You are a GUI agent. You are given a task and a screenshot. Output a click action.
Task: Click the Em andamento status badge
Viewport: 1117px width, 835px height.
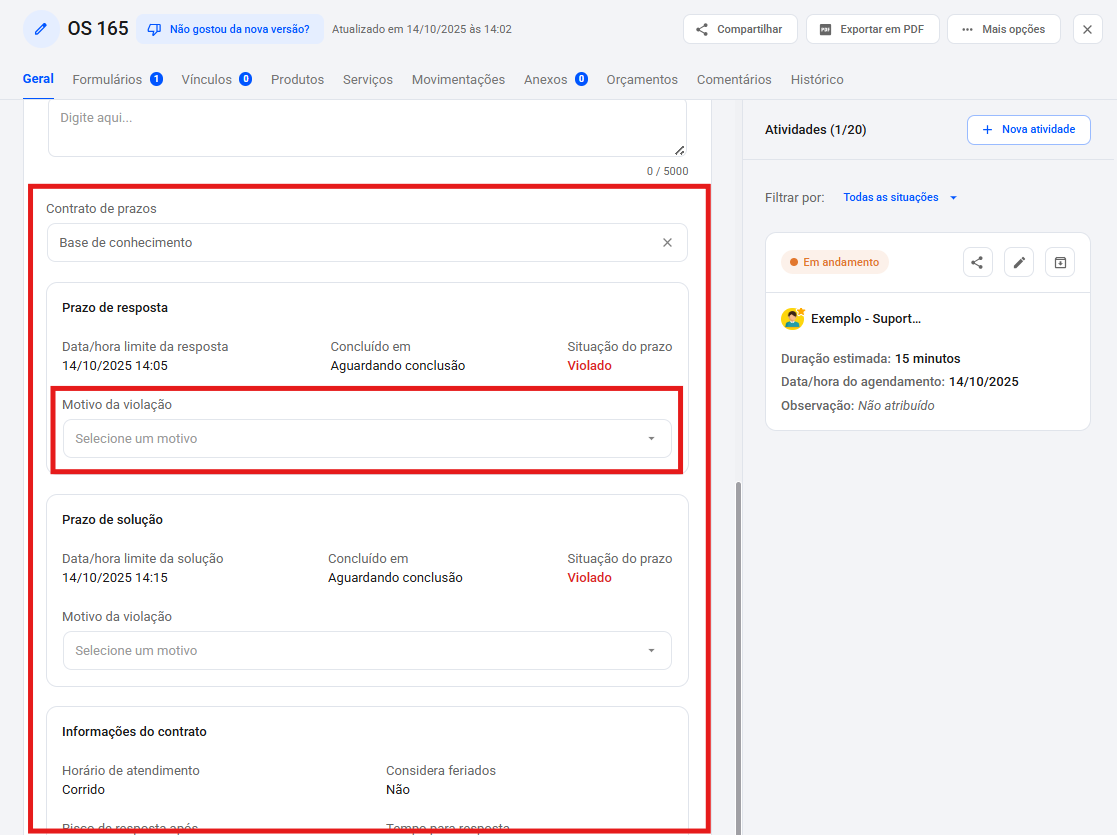(834, 262)
